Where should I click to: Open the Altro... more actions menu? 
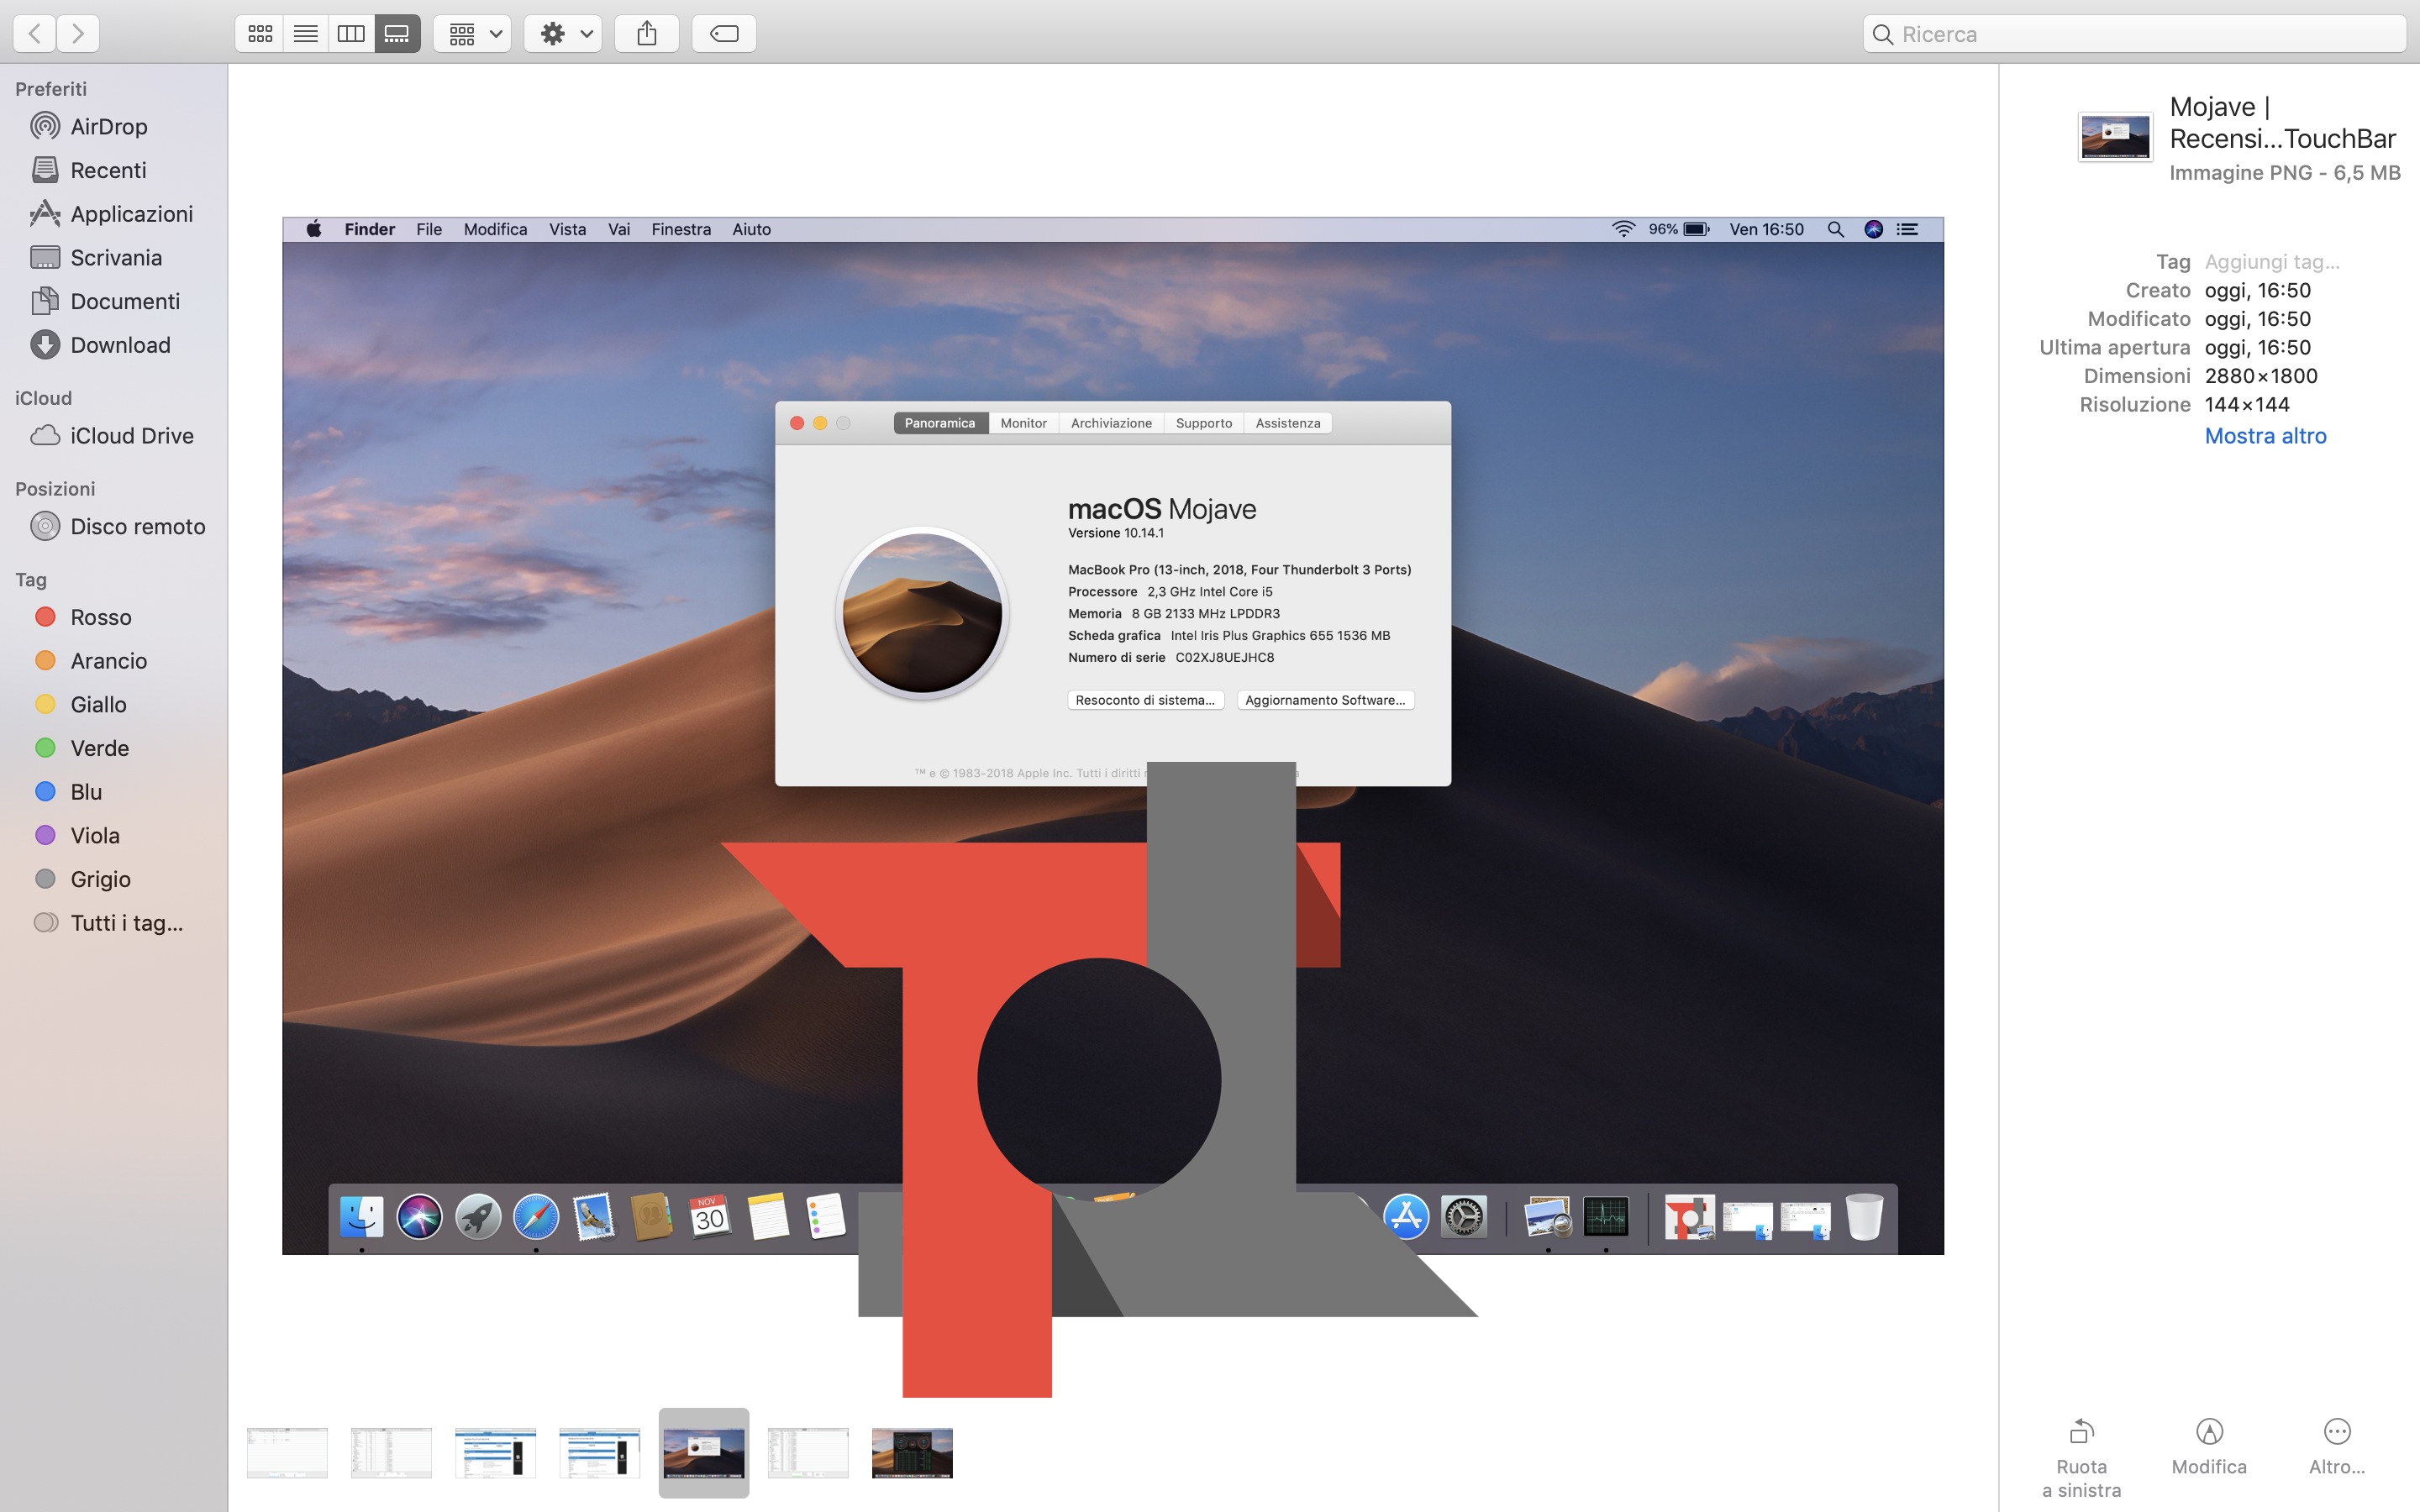tap(2336, 1432)
